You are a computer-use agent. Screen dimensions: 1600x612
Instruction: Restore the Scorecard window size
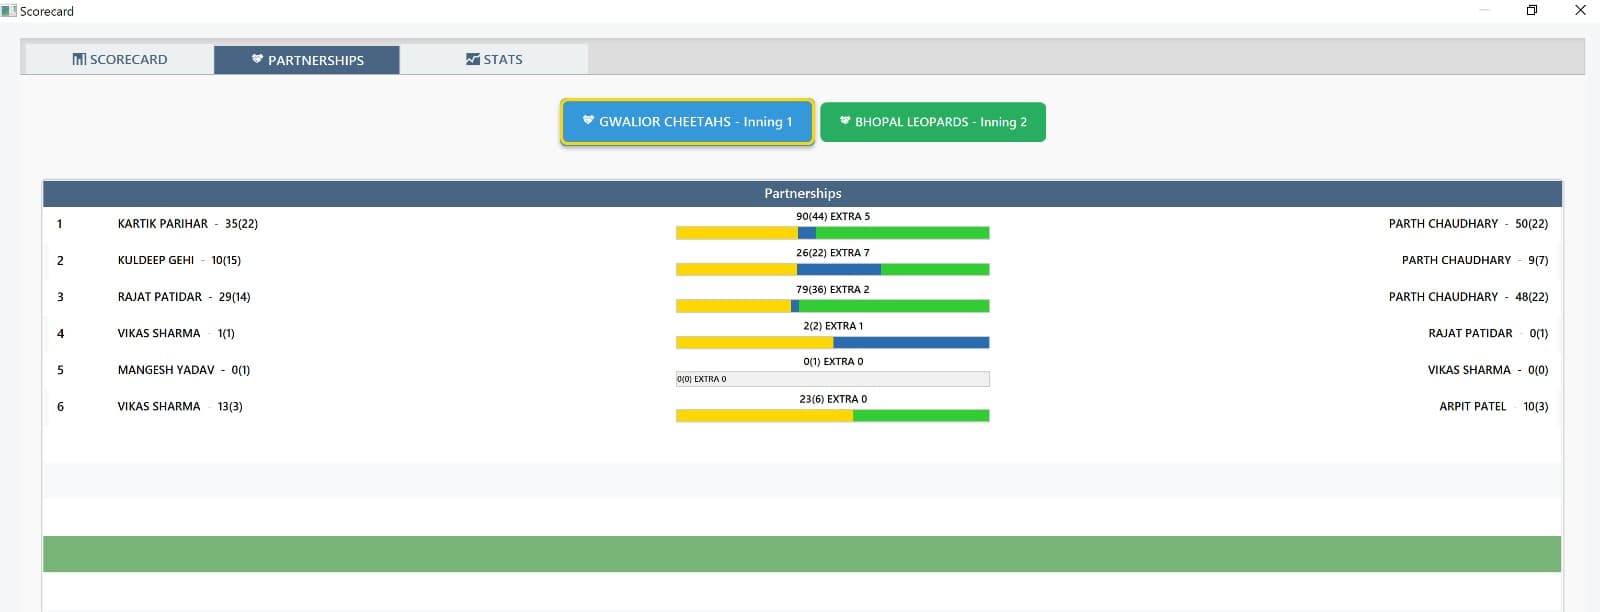tap(1531, 10)
